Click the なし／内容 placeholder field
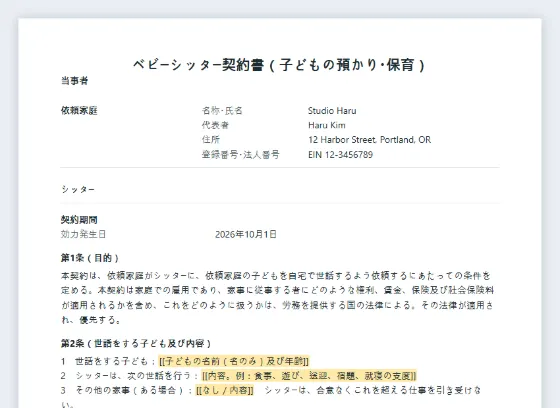This screenshot has width=560, height=408. [225, 390]
